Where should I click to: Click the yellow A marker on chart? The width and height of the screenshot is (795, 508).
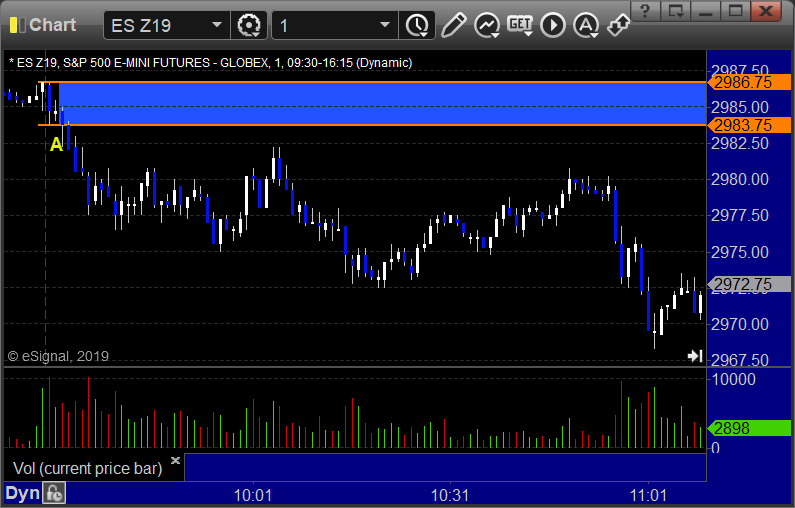[x=56, y=145]
